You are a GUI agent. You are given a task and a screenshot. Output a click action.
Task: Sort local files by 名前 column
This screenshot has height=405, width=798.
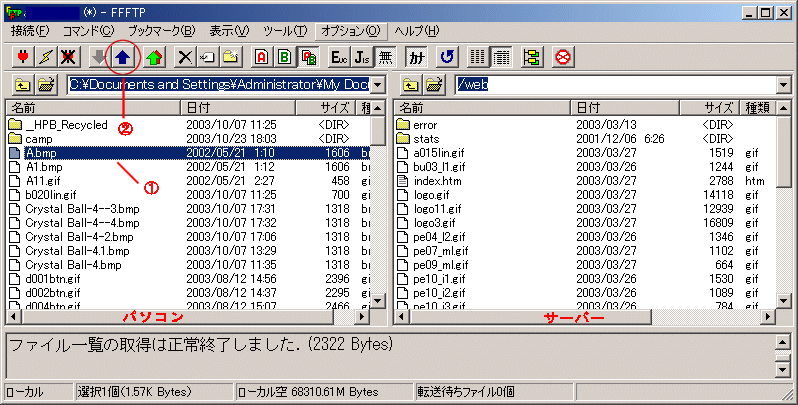[94, 108]
